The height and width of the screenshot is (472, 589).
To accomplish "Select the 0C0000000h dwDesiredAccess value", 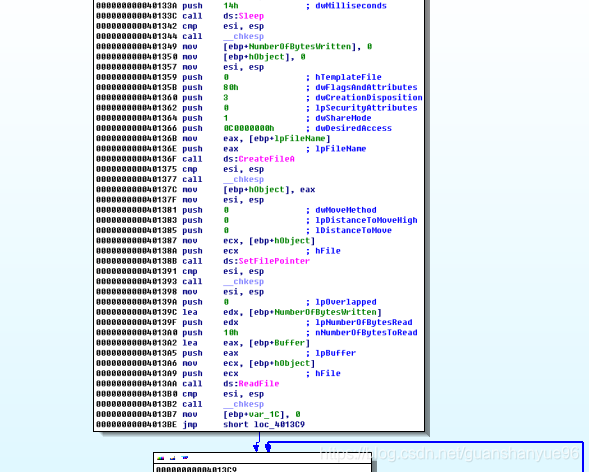I will 249,128.
